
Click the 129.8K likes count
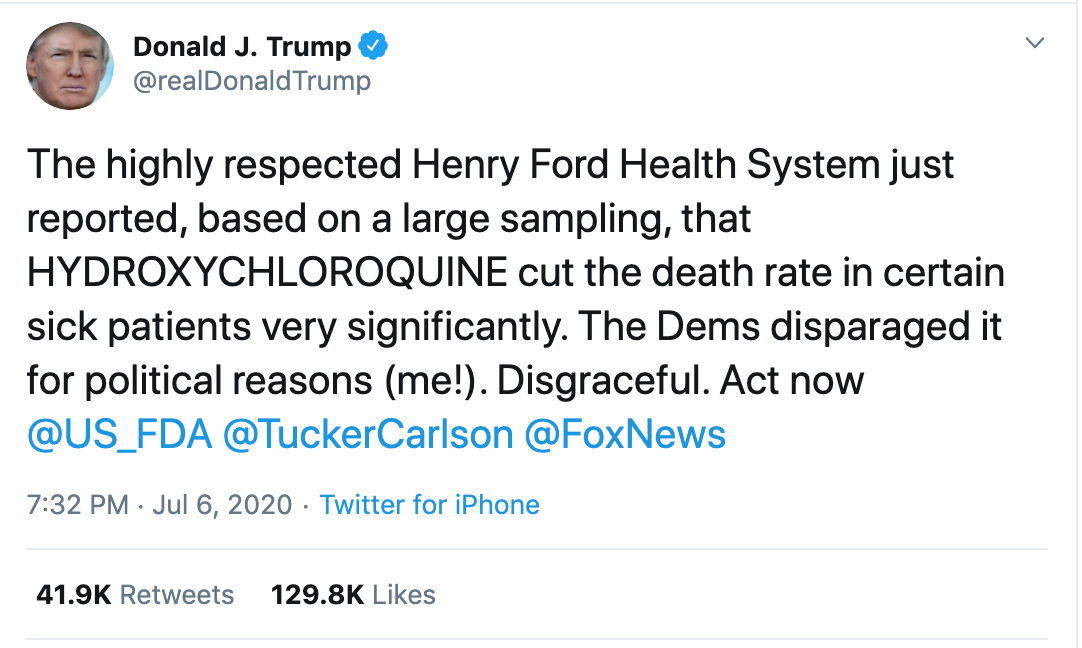click(317, 595)
